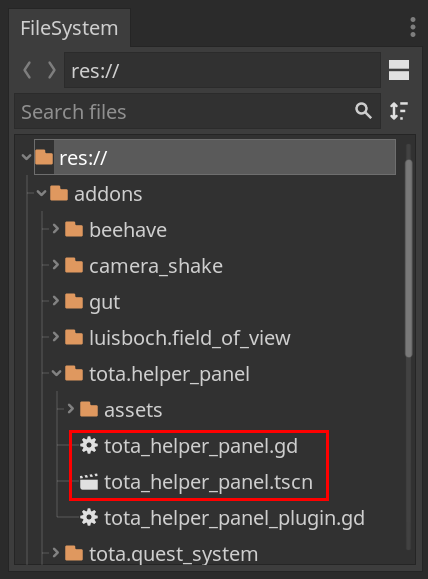Click the gear icon of tota_helper_panel_plugin.gd
Screen dimensions: 428x579
89,517
